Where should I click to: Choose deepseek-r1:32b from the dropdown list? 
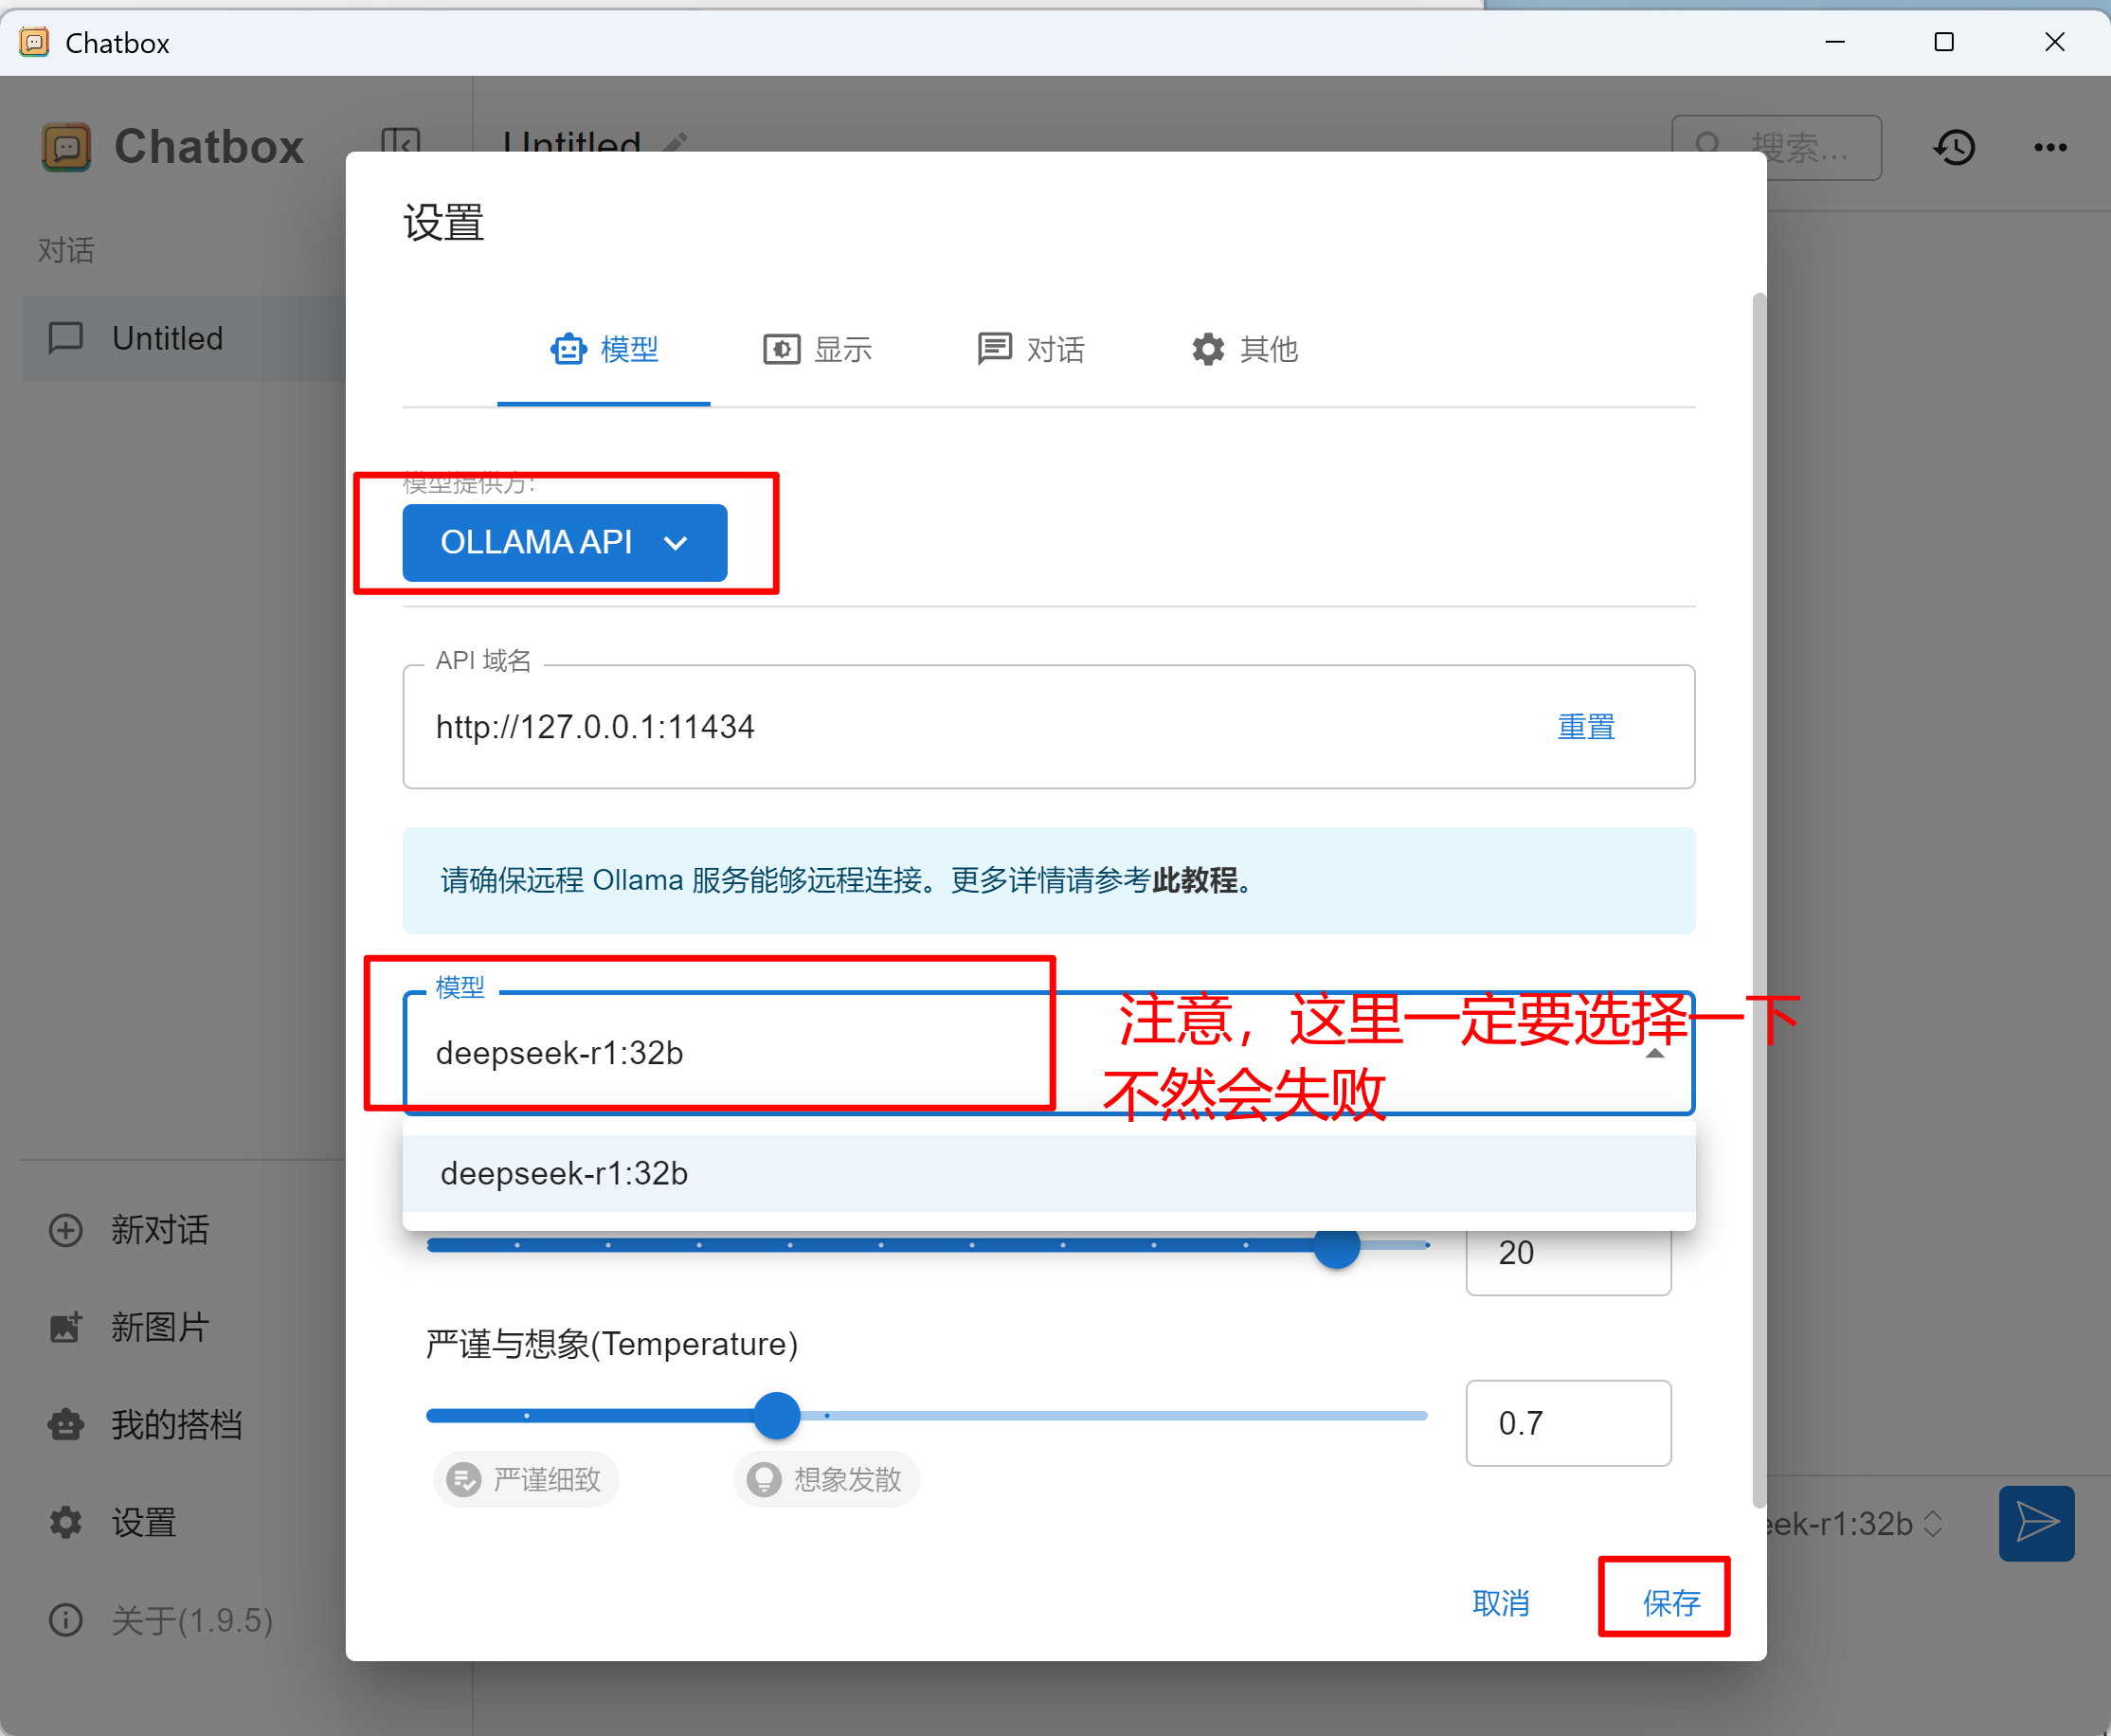click(1049, 1173)
